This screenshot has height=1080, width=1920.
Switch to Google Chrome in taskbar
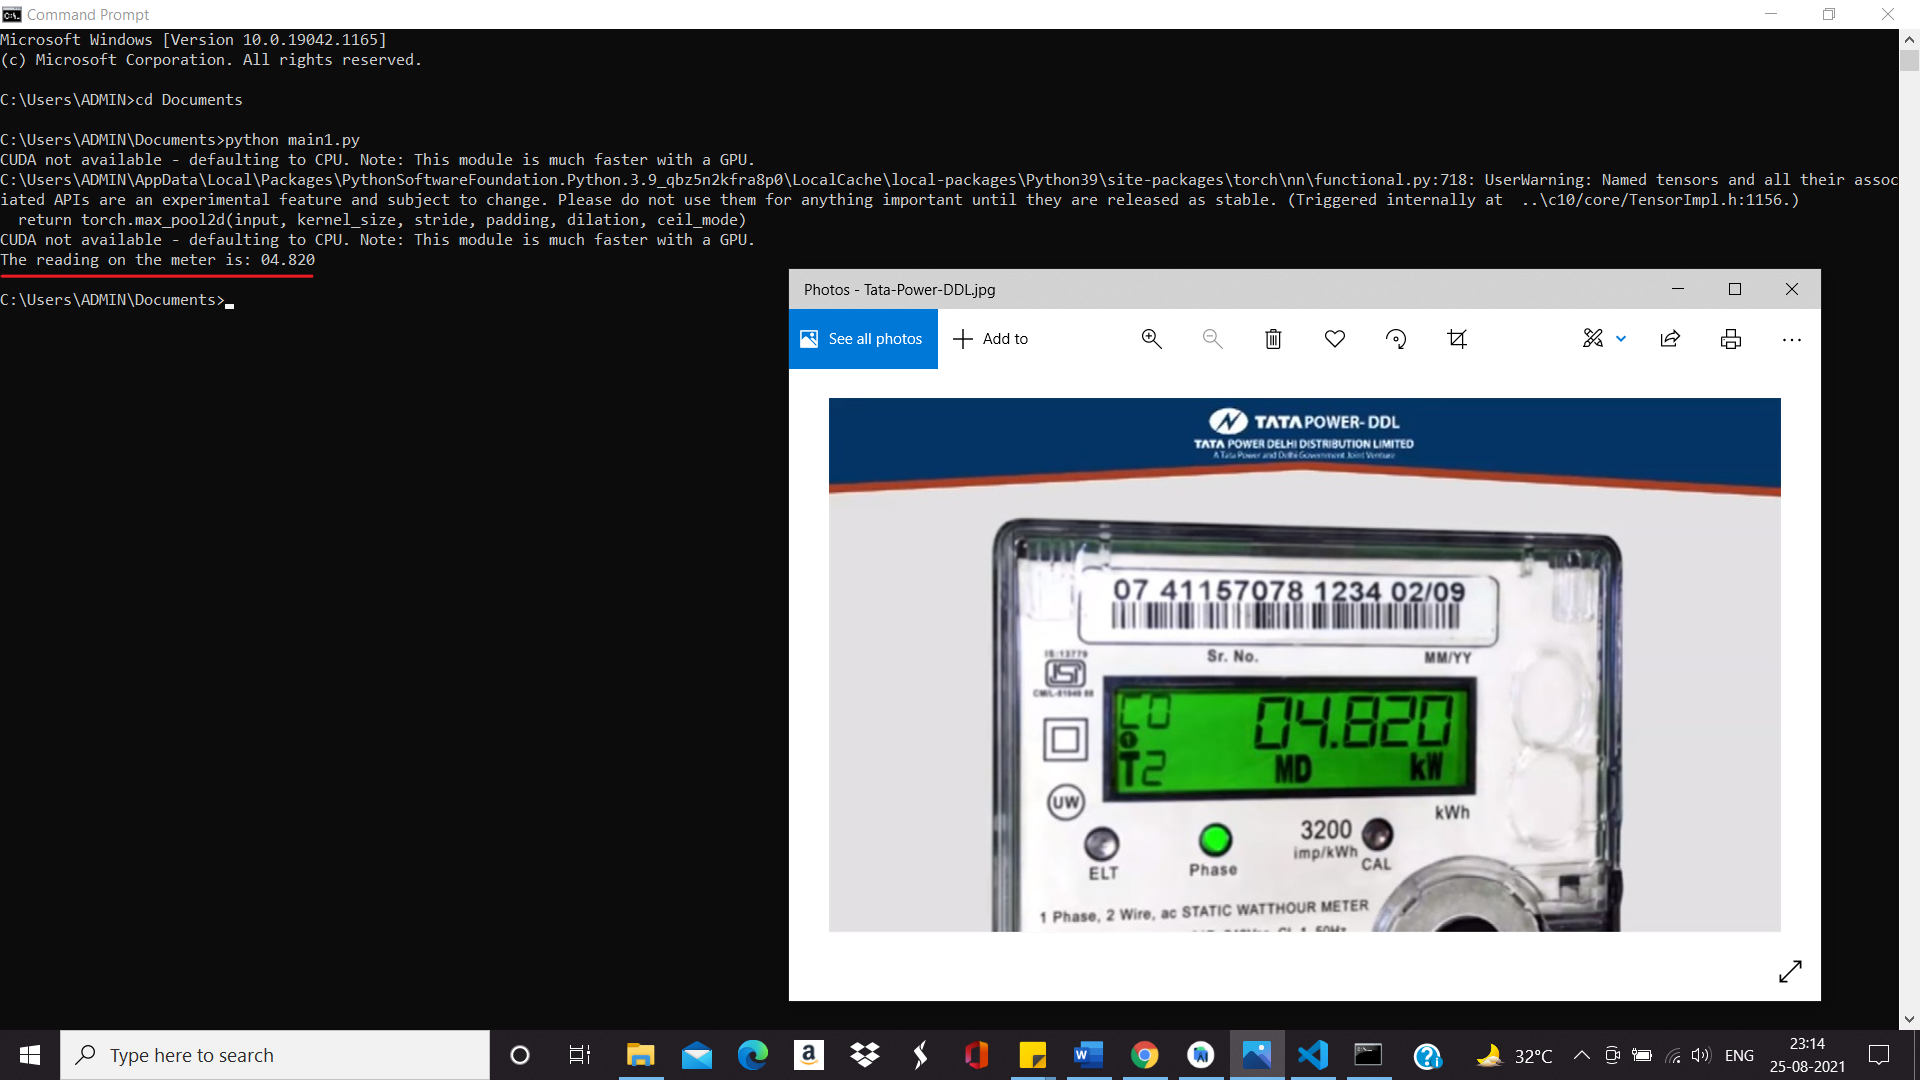click(x=1145, y=1055)
